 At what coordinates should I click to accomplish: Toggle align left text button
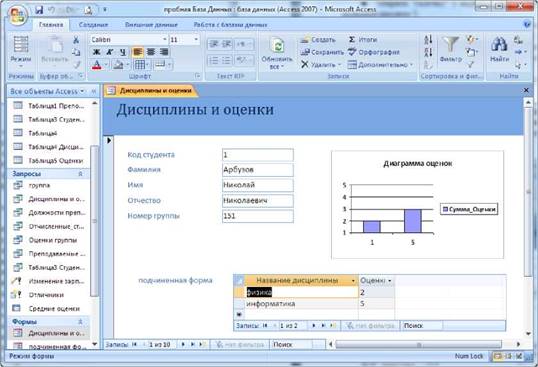[138, 52]
